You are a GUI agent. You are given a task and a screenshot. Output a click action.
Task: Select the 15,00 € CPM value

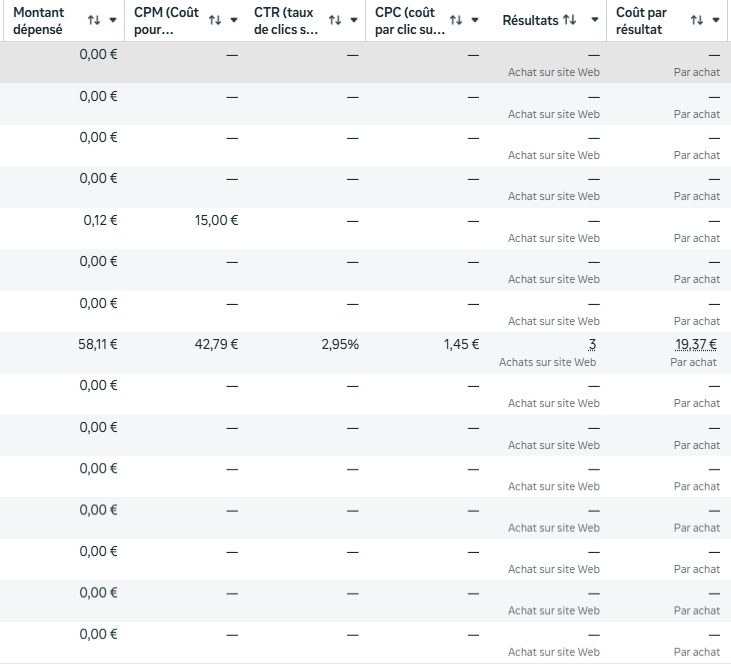tap(216, 220)
